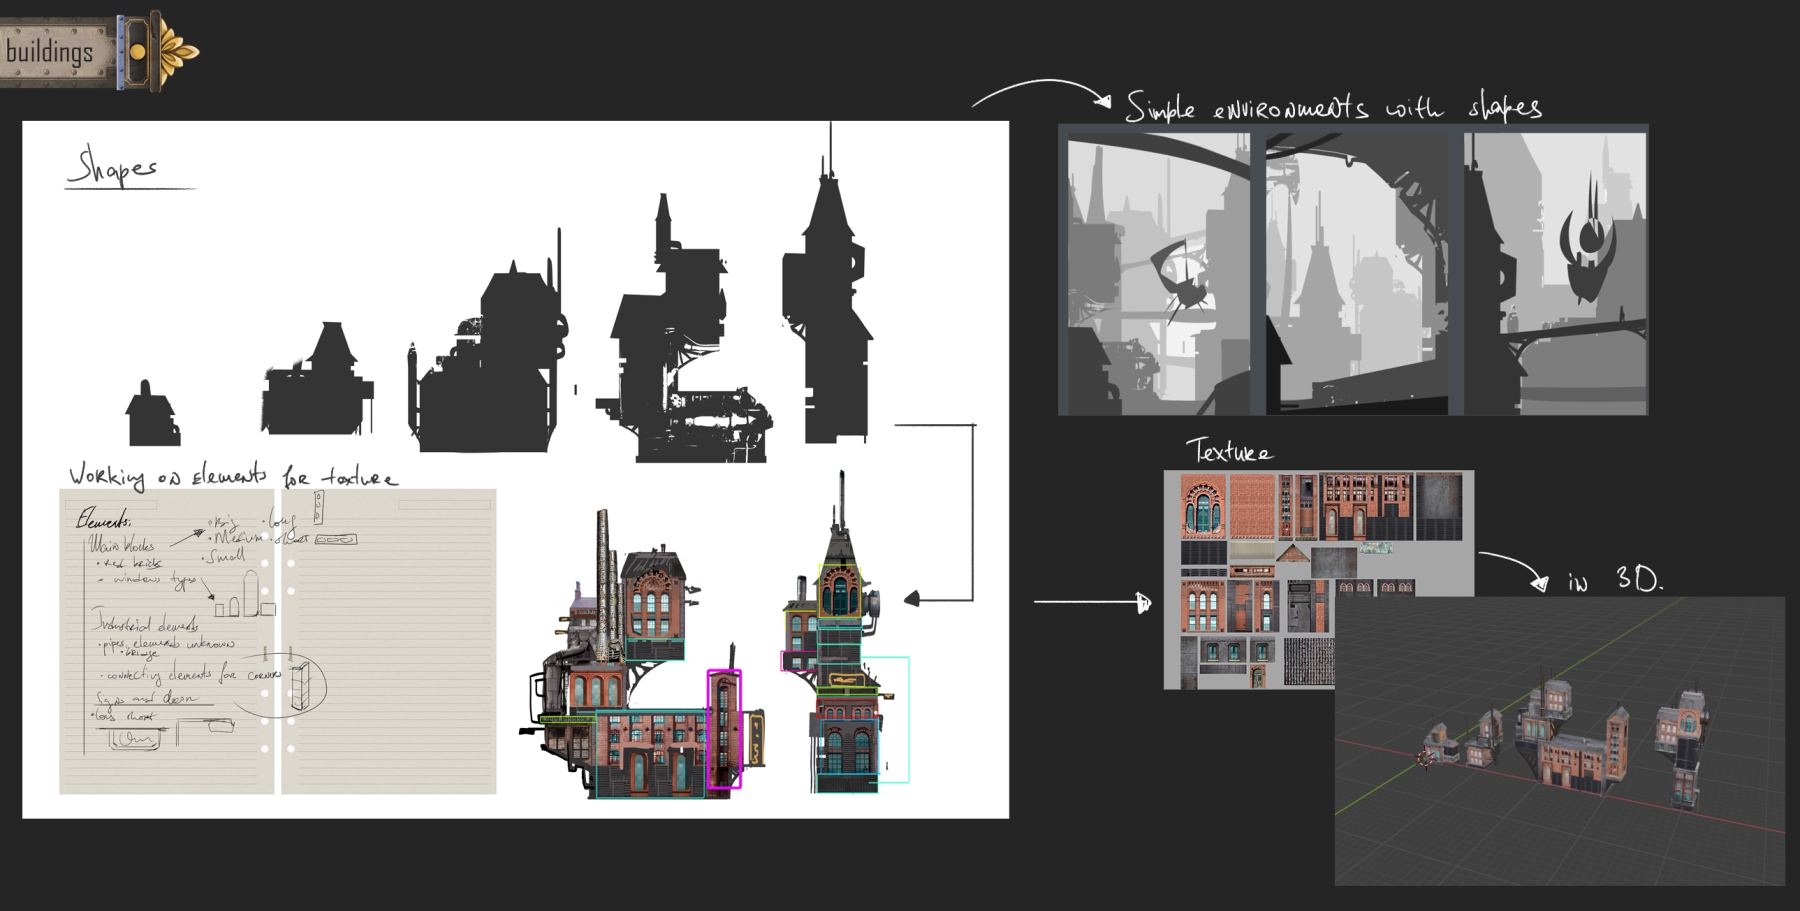Click the arched window tile in texture atlas
This screenshot has height=911, width=1800.
point(1203,506)
